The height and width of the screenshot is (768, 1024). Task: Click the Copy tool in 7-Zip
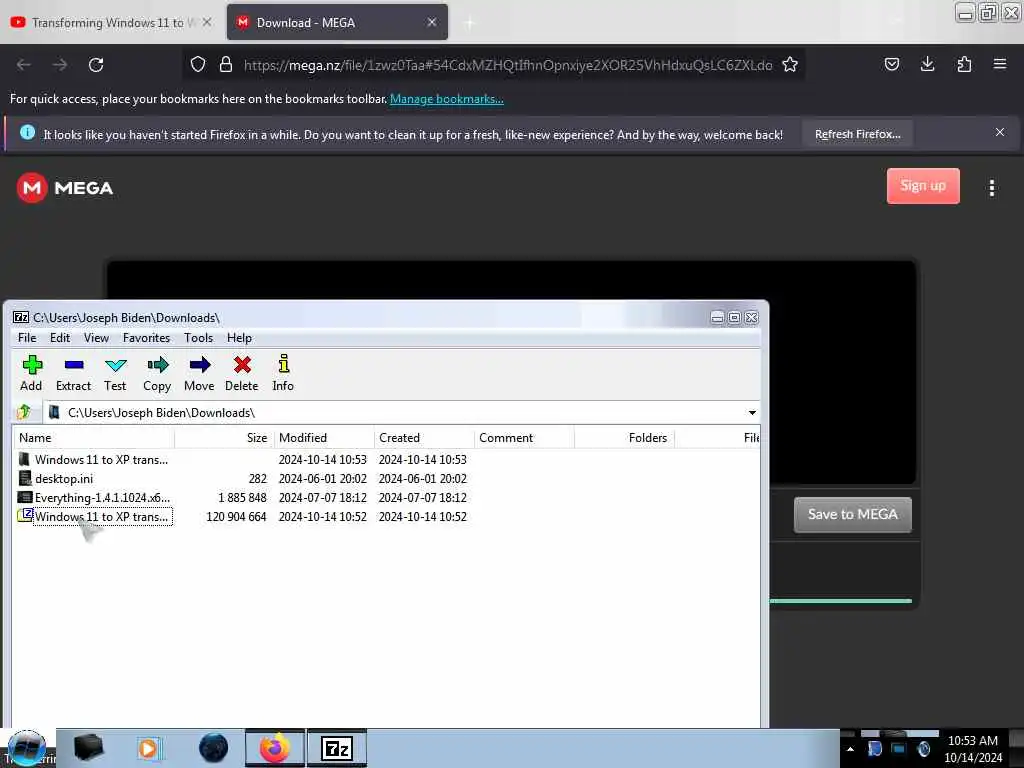(x=157, y=374)
